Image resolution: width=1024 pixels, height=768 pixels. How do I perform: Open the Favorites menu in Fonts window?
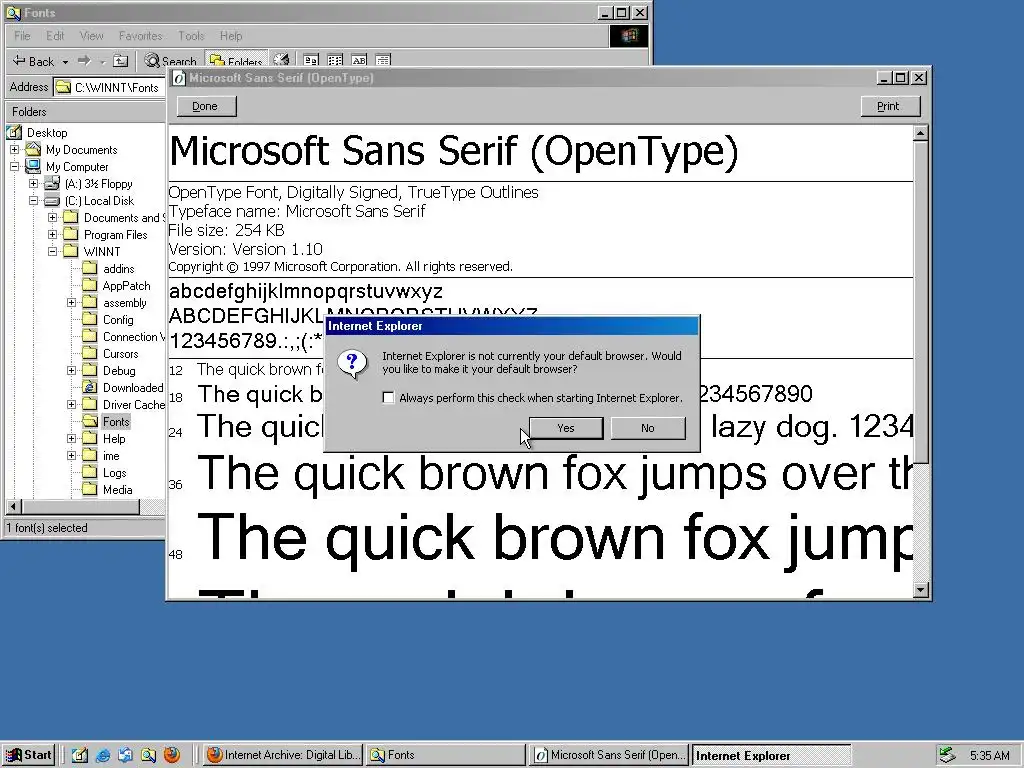(x=140, y=36)
